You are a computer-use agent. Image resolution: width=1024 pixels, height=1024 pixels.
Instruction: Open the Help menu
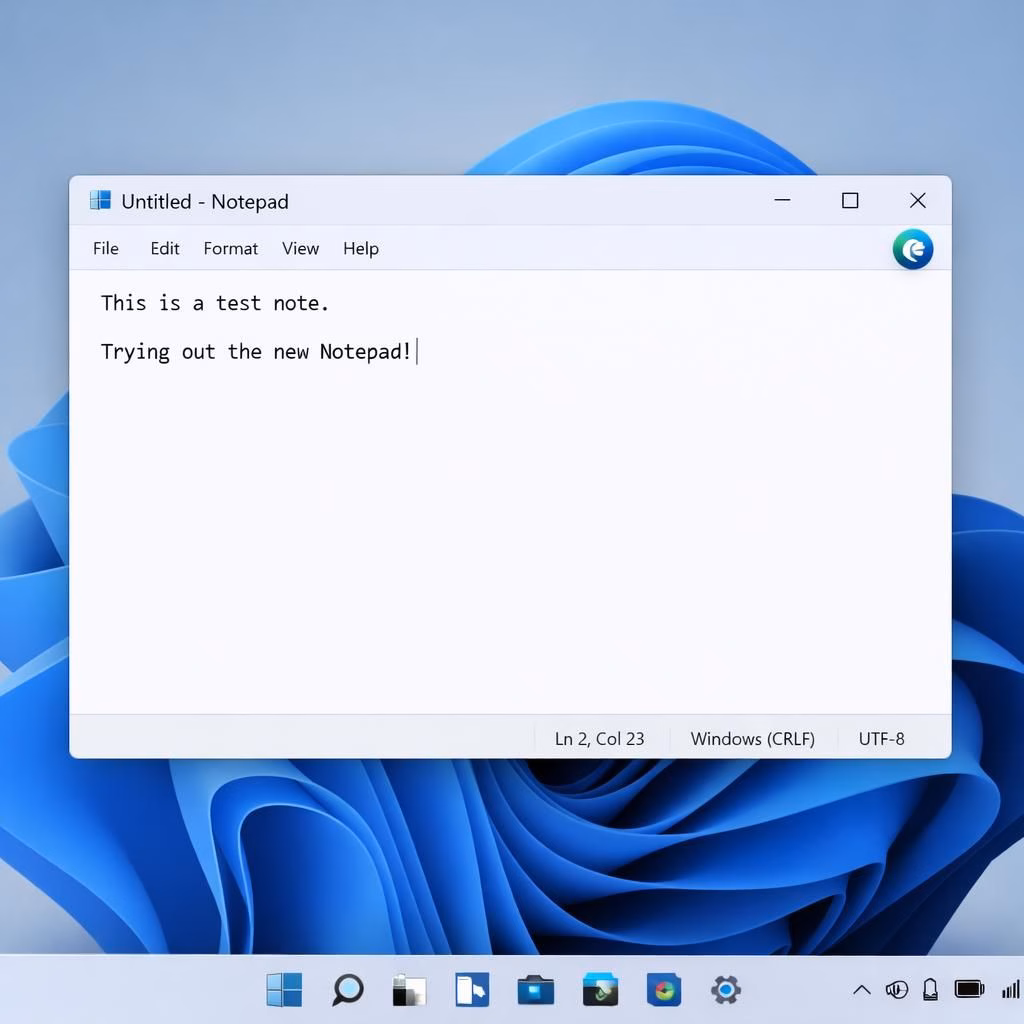pyautogui.click(x=361, y=249)
